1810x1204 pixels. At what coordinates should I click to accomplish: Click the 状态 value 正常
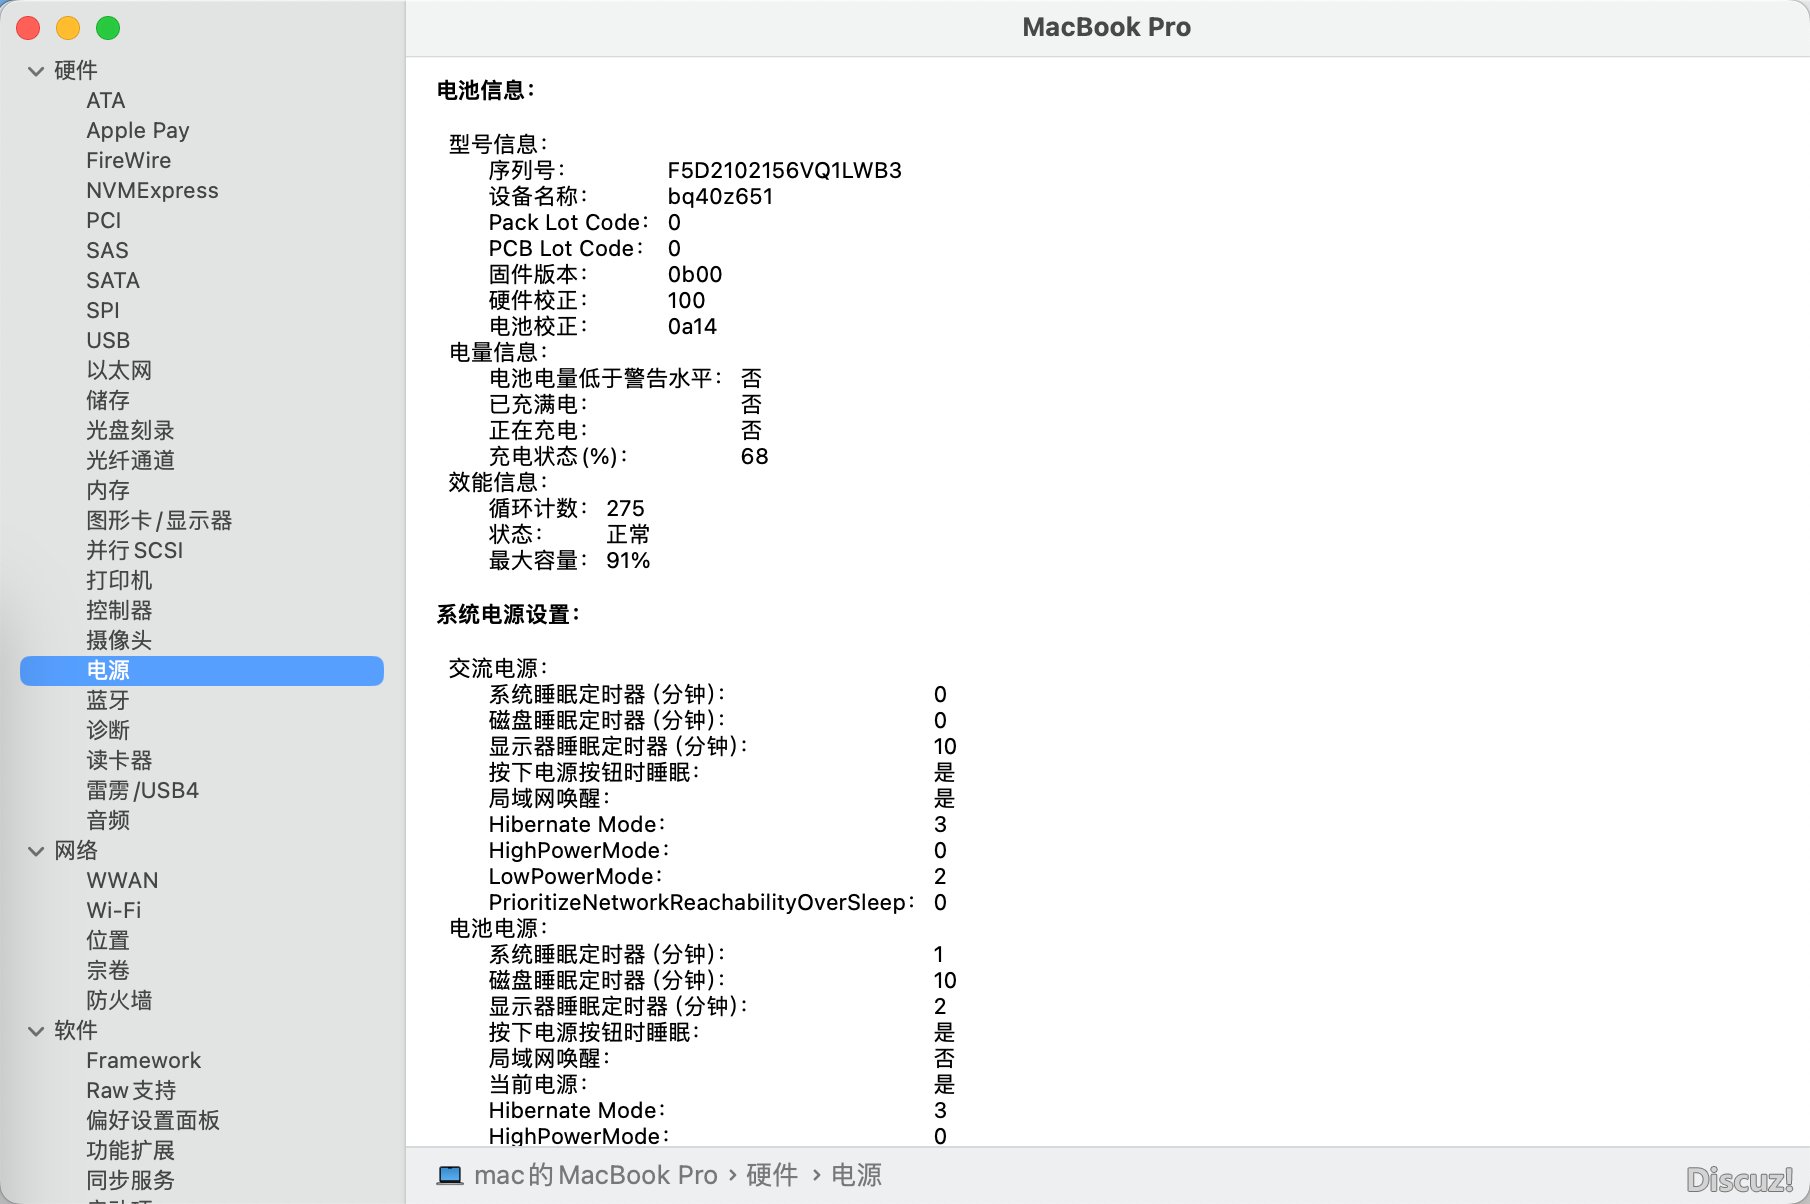(x=628, y=535)
